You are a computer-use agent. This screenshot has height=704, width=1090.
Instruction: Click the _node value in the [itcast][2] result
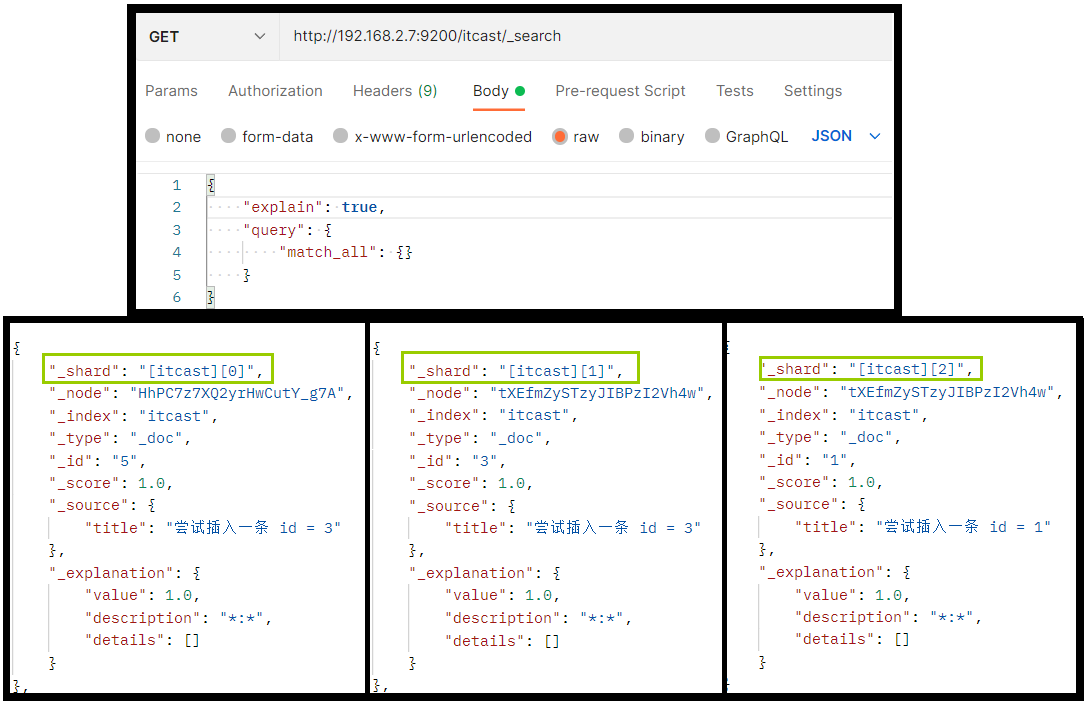(947, 392)
